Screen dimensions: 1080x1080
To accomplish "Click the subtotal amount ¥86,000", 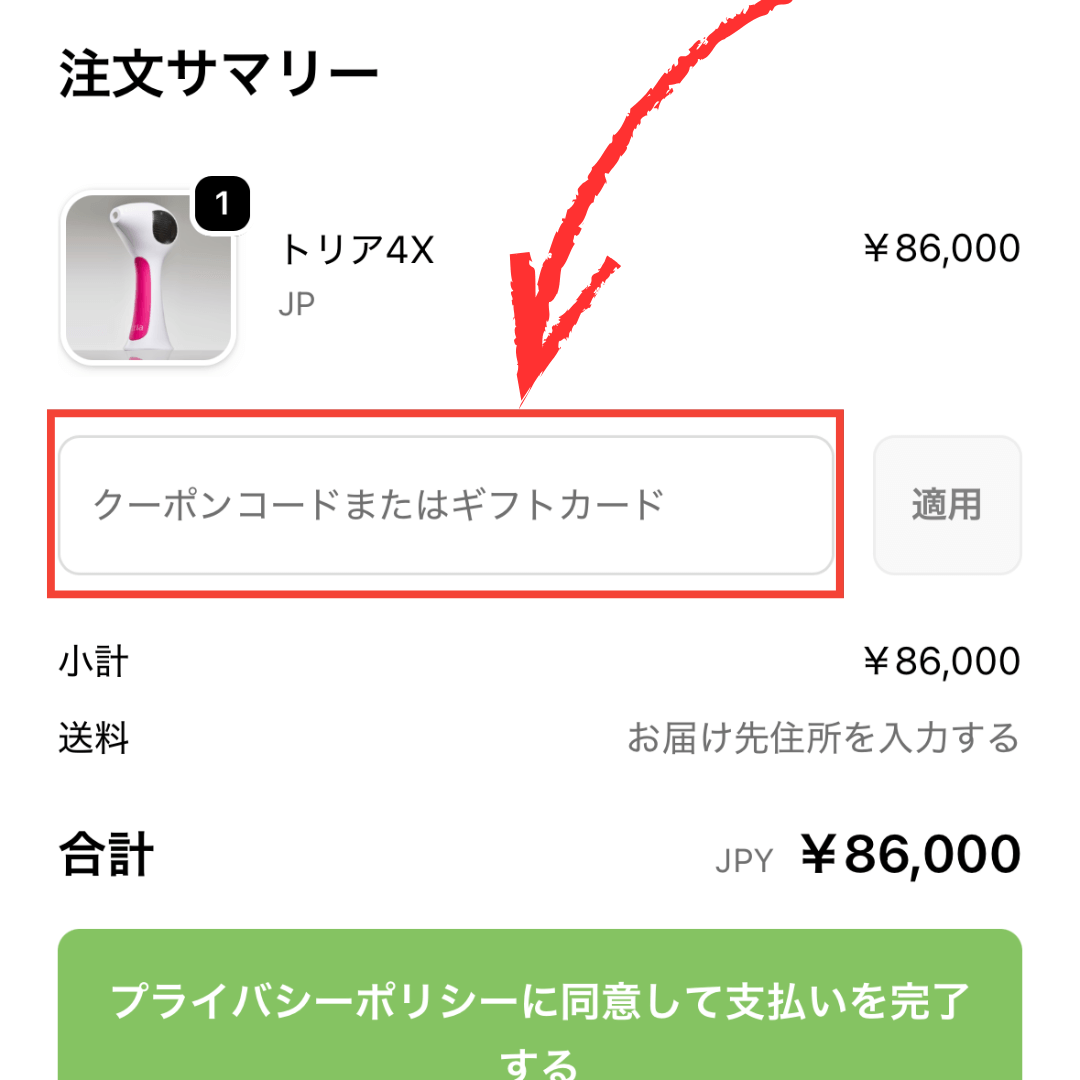I will coord(941,661).
